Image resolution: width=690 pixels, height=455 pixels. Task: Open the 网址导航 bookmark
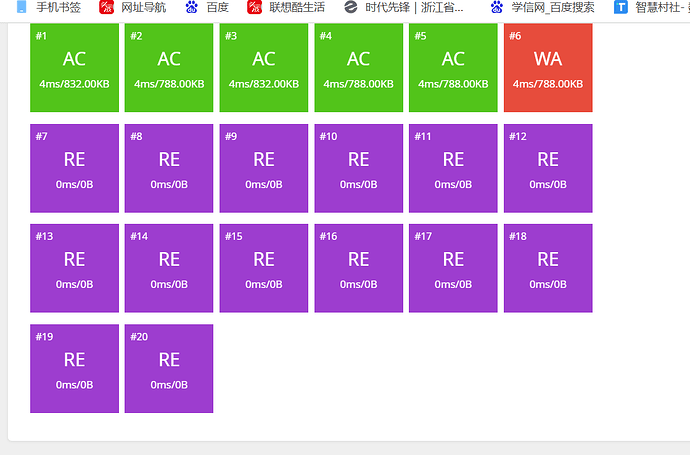coord(132,7)
